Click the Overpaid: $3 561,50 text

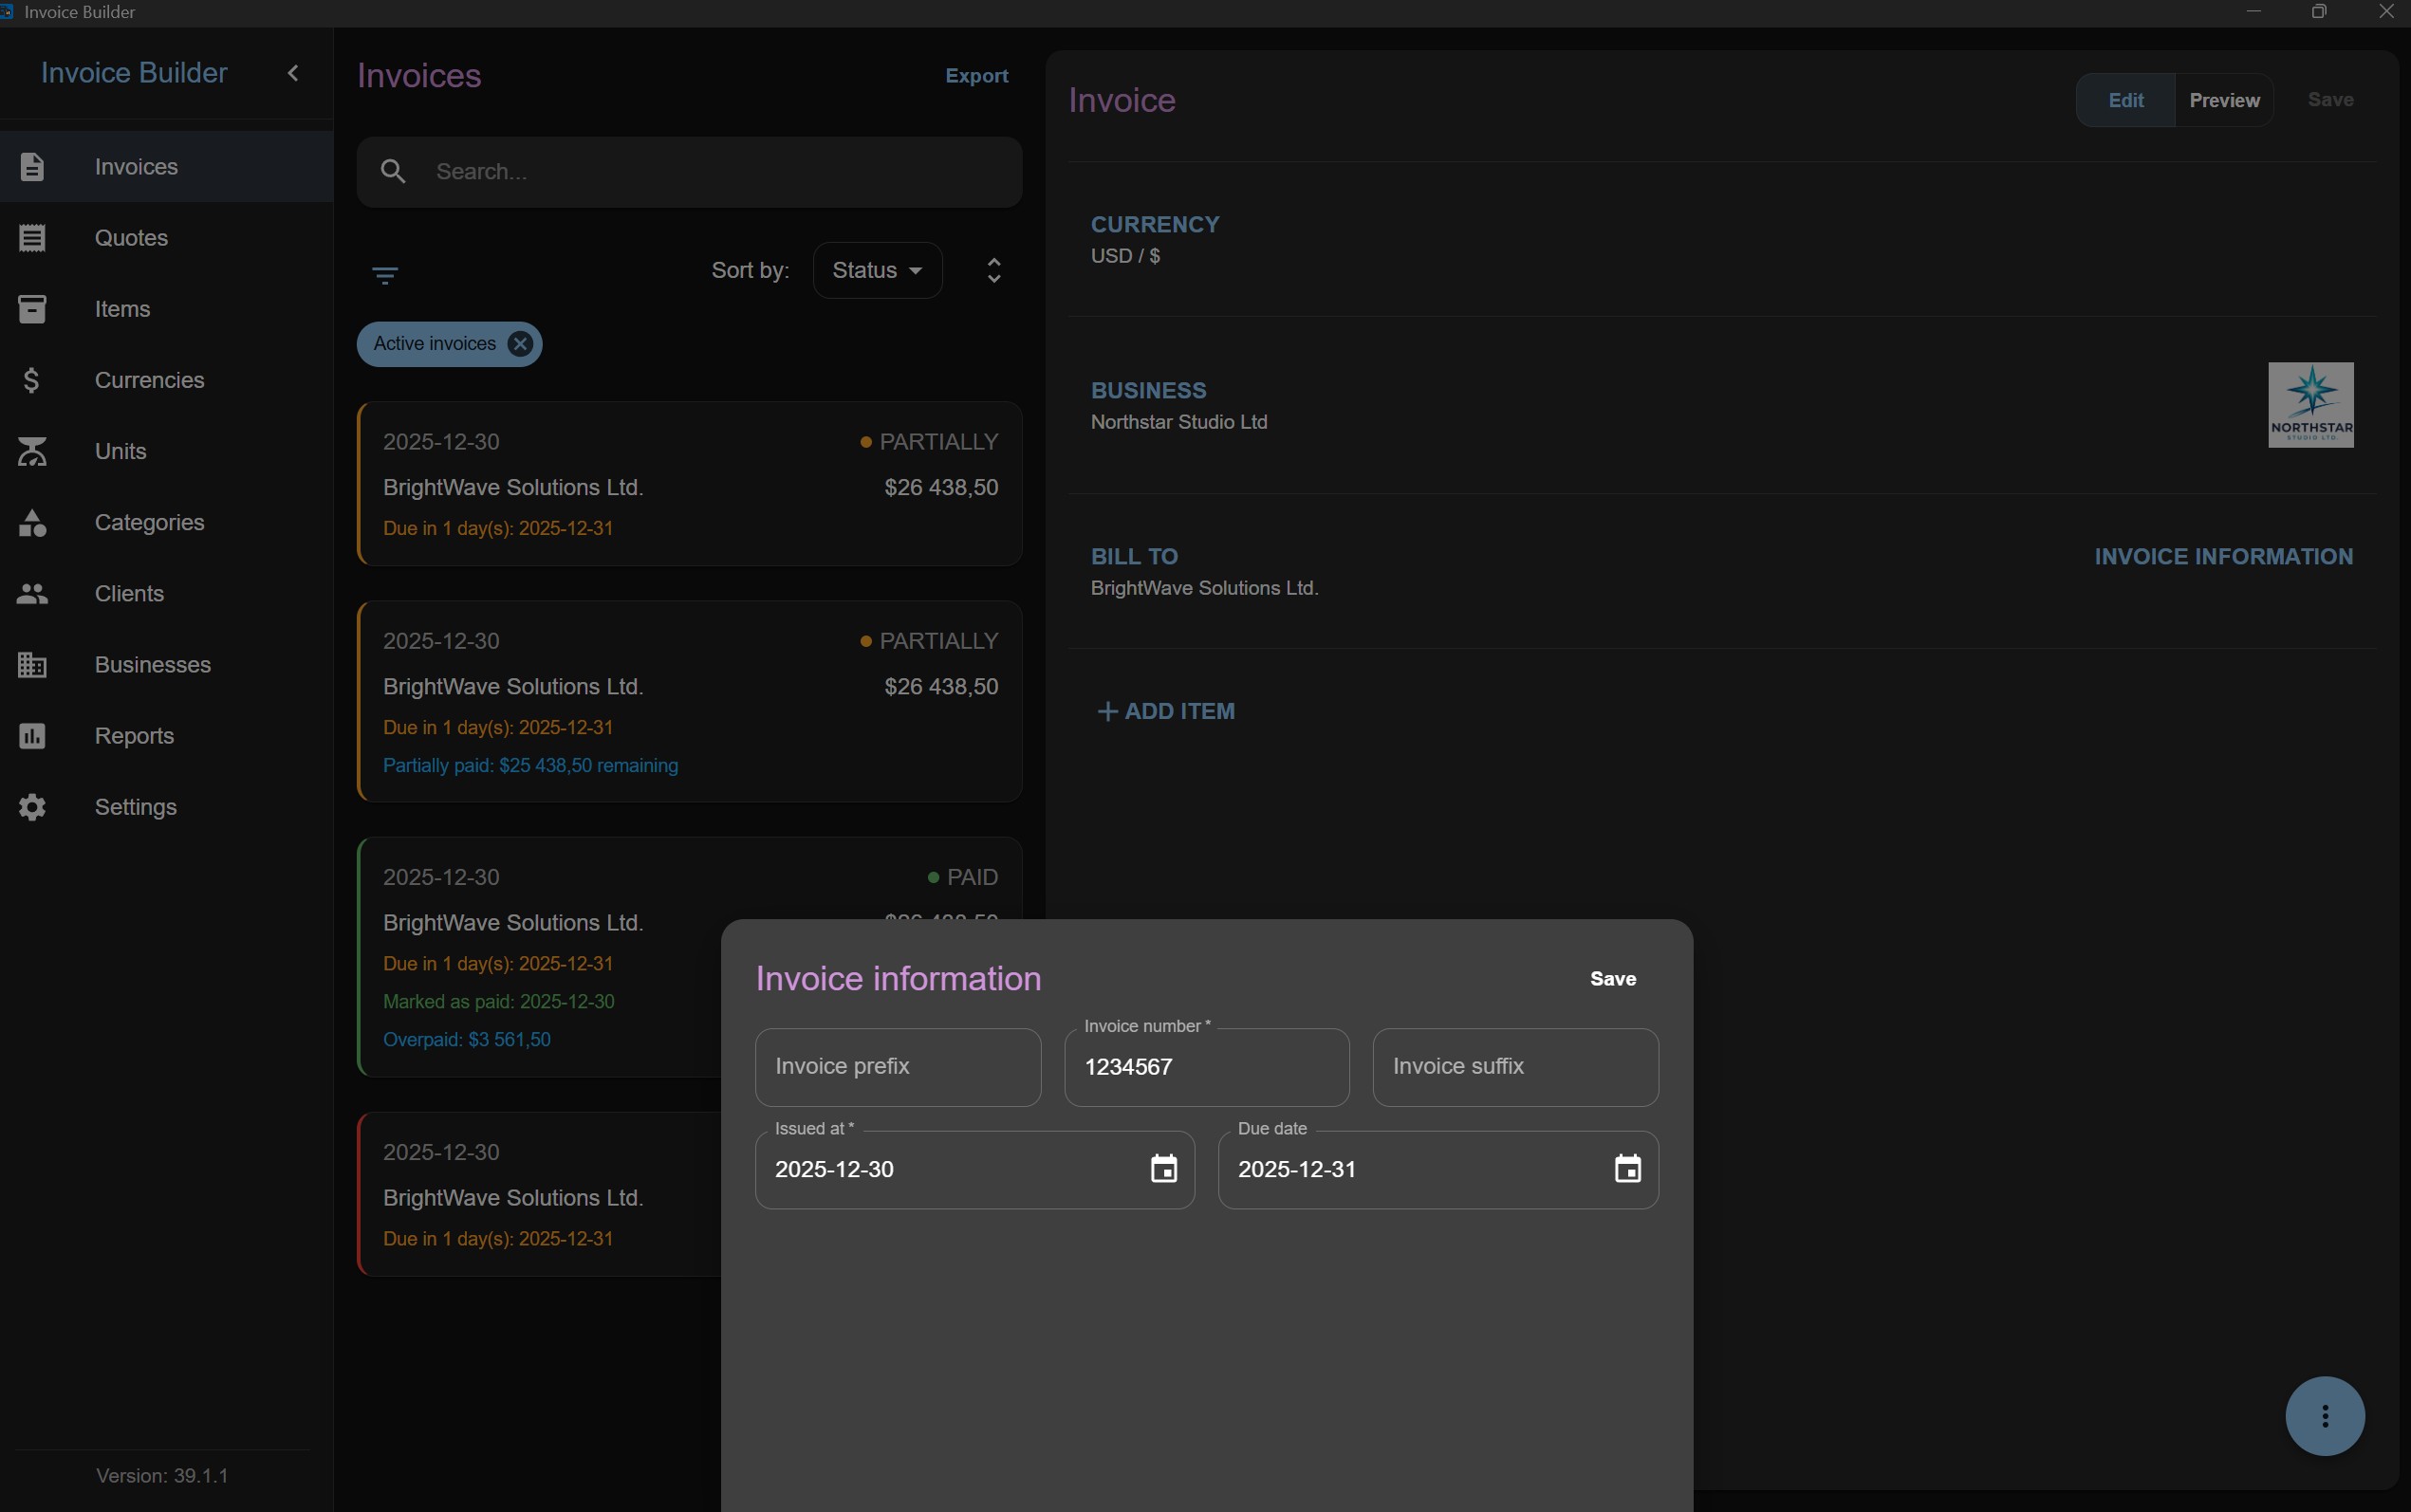466,1040
